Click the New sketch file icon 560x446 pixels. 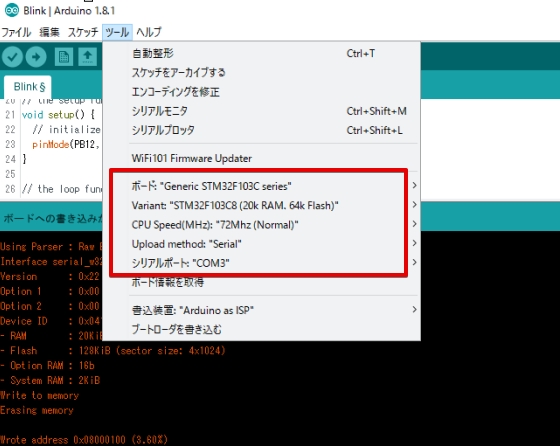pos(64,56)
